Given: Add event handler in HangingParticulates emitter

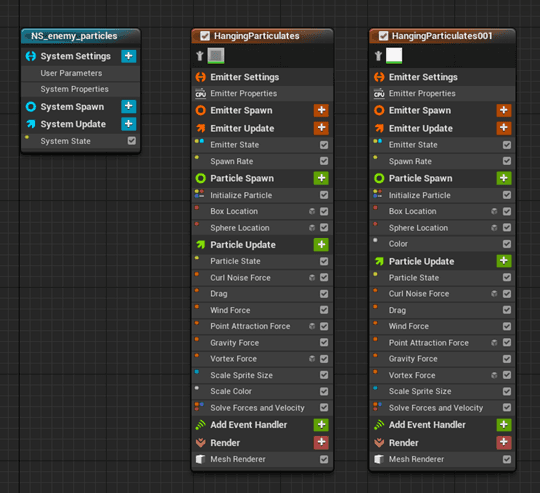Looking at the screenshot, I should tap(321, 424).
